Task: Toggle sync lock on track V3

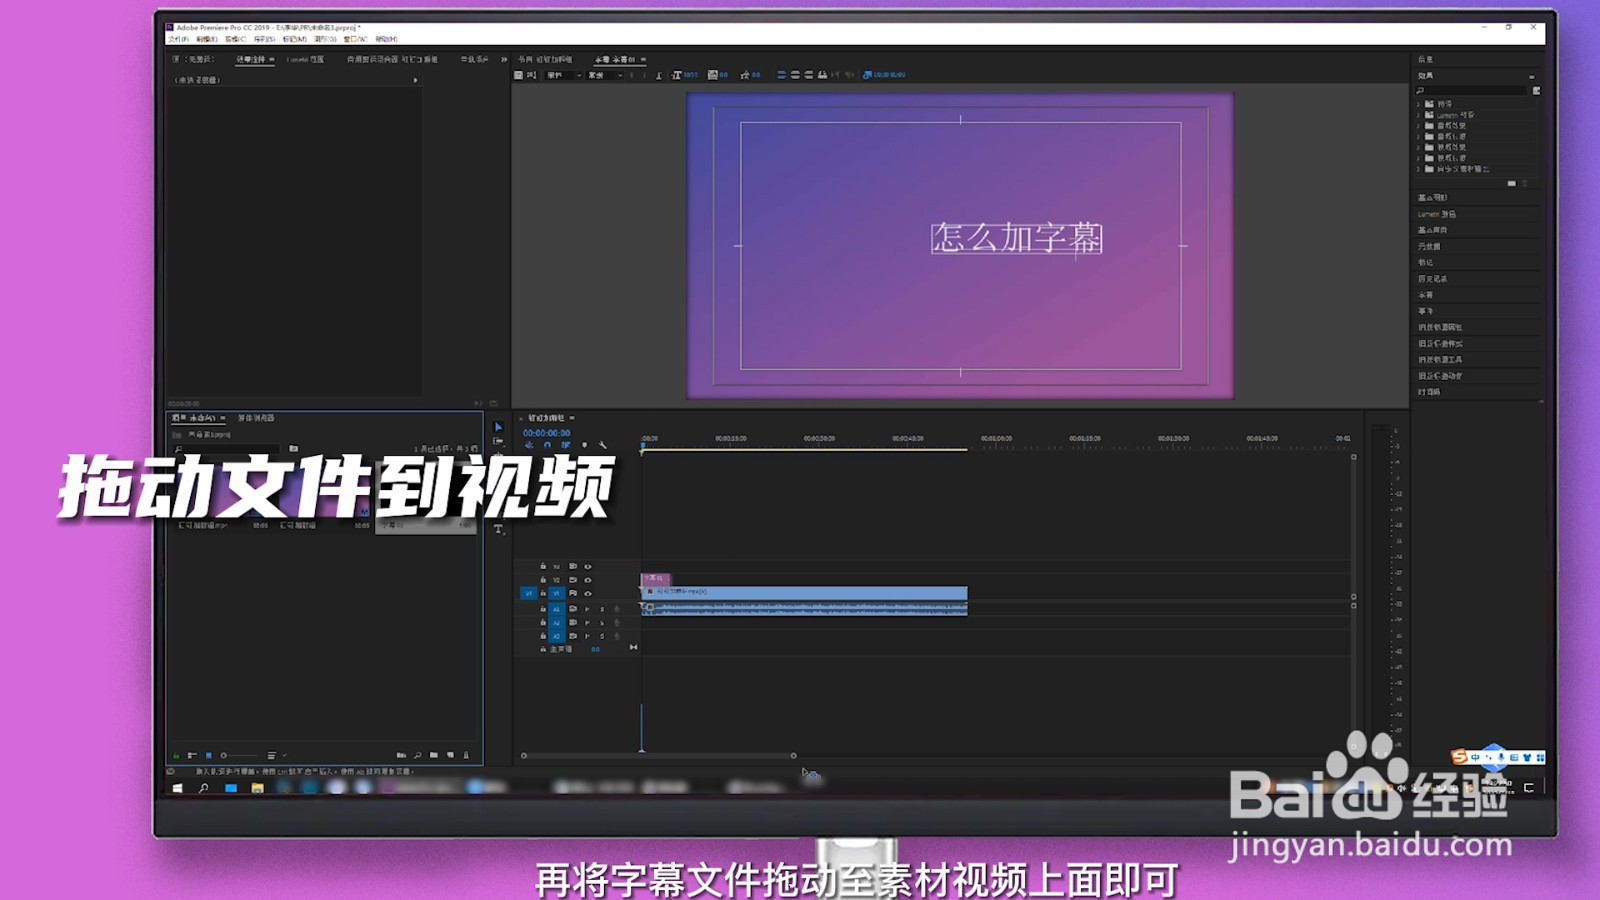Action: tap(573, 566)
